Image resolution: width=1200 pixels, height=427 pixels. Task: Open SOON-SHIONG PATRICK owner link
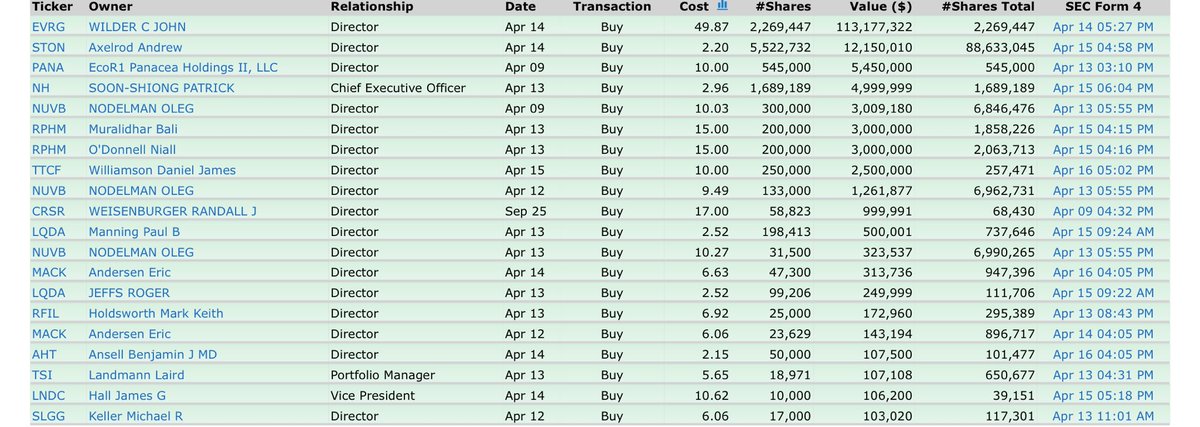[162, 88]
